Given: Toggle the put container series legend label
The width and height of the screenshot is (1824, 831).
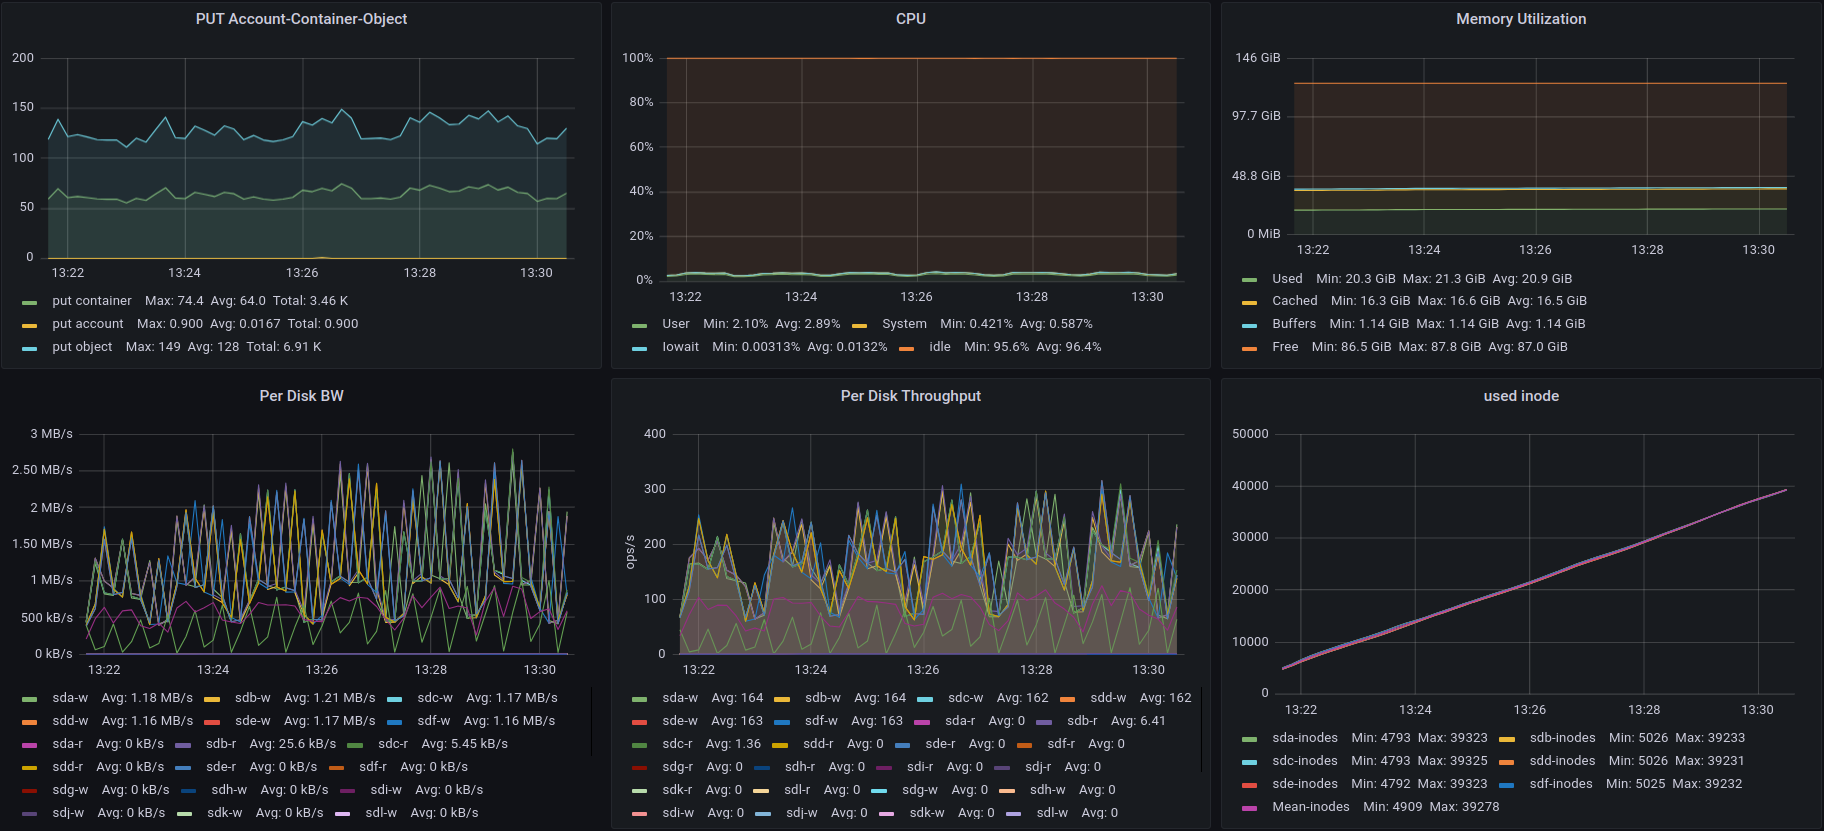Looking at the screenshot, I should tap(92, 301).
